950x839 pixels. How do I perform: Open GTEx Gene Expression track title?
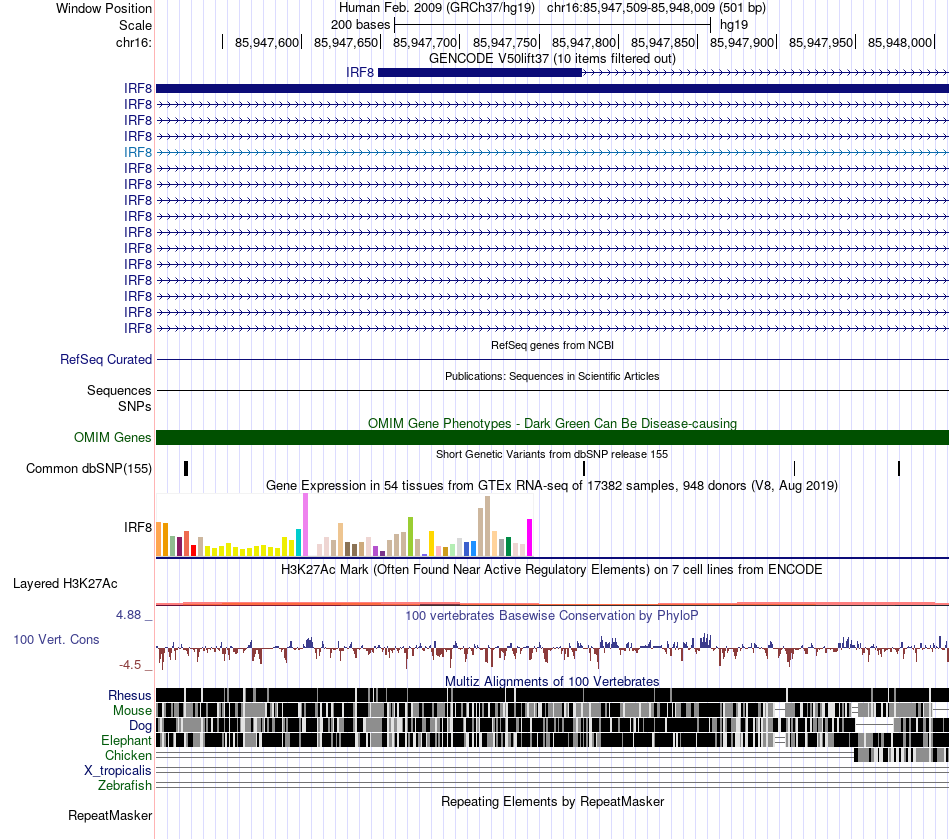click(x=552, y=486)
